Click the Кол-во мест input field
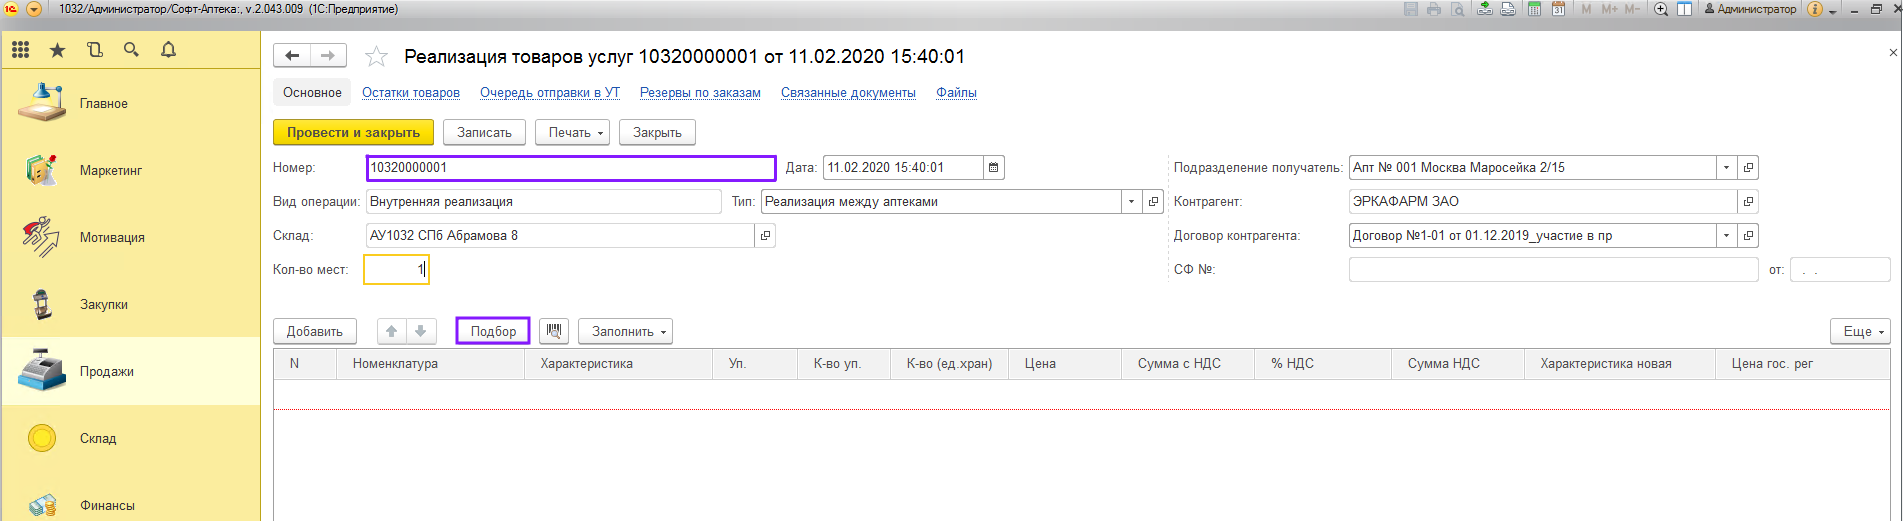This screenshot has width=1903, height=521. pos(396,270)
